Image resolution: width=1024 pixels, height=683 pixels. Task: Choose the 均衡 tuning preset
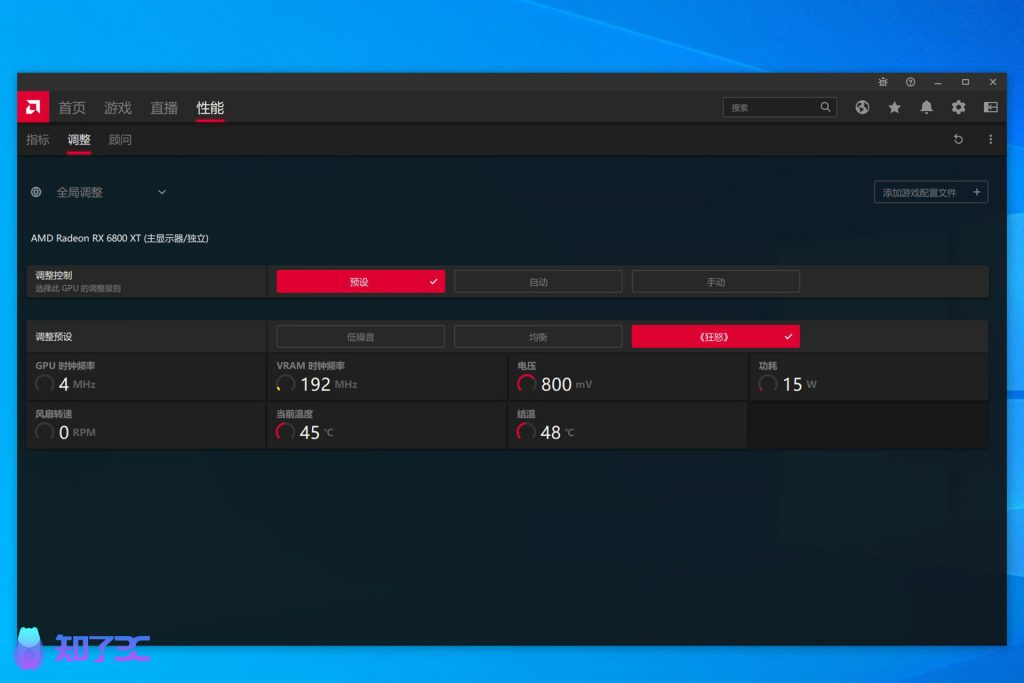point(538,336)
